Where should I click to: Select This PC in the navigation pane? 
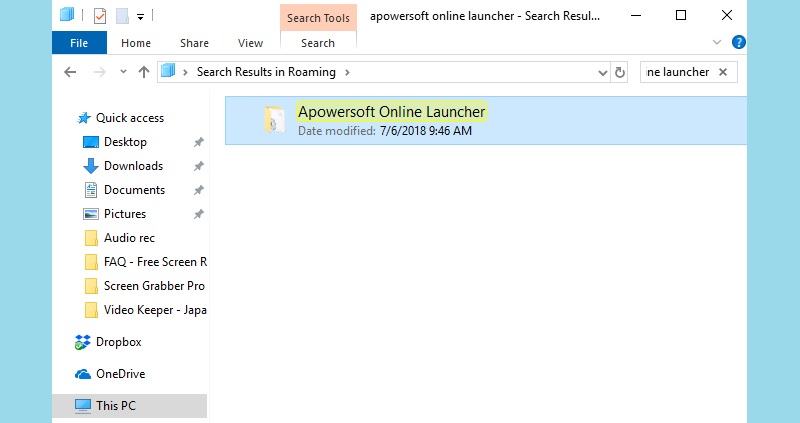click(130, 406)
